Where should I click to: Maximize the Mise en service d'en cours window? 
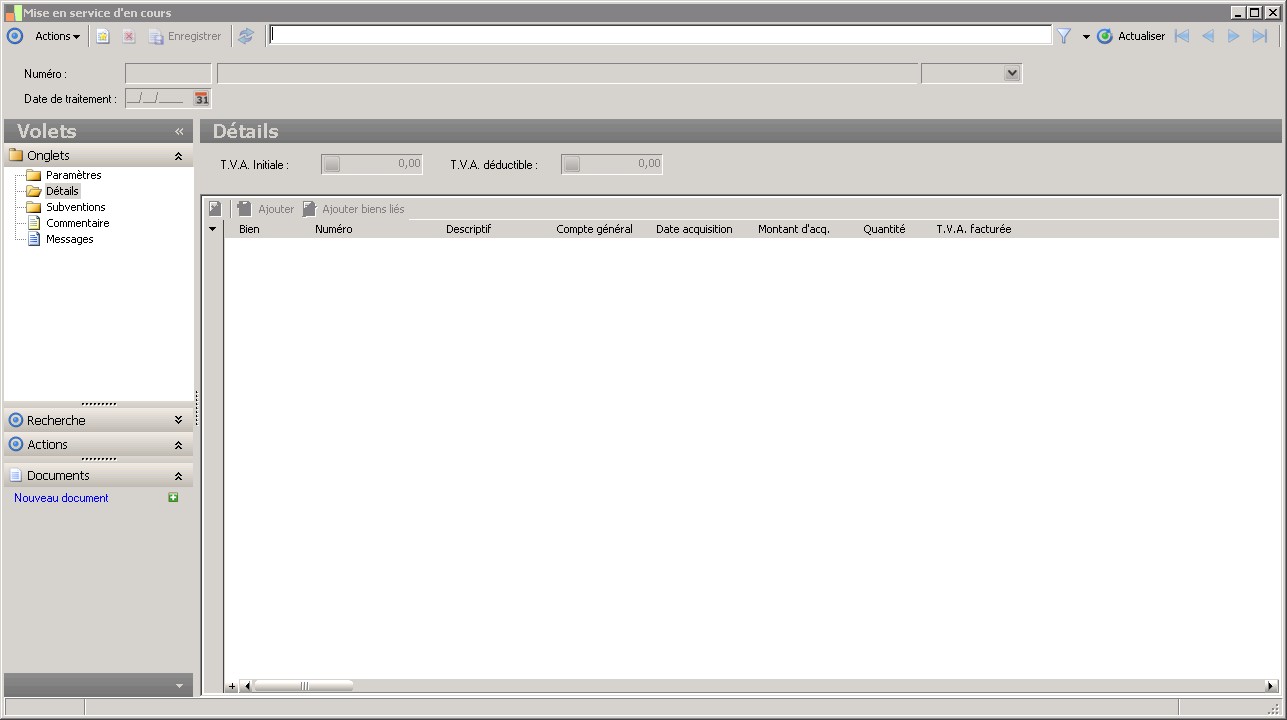(x=1254, y=13)
